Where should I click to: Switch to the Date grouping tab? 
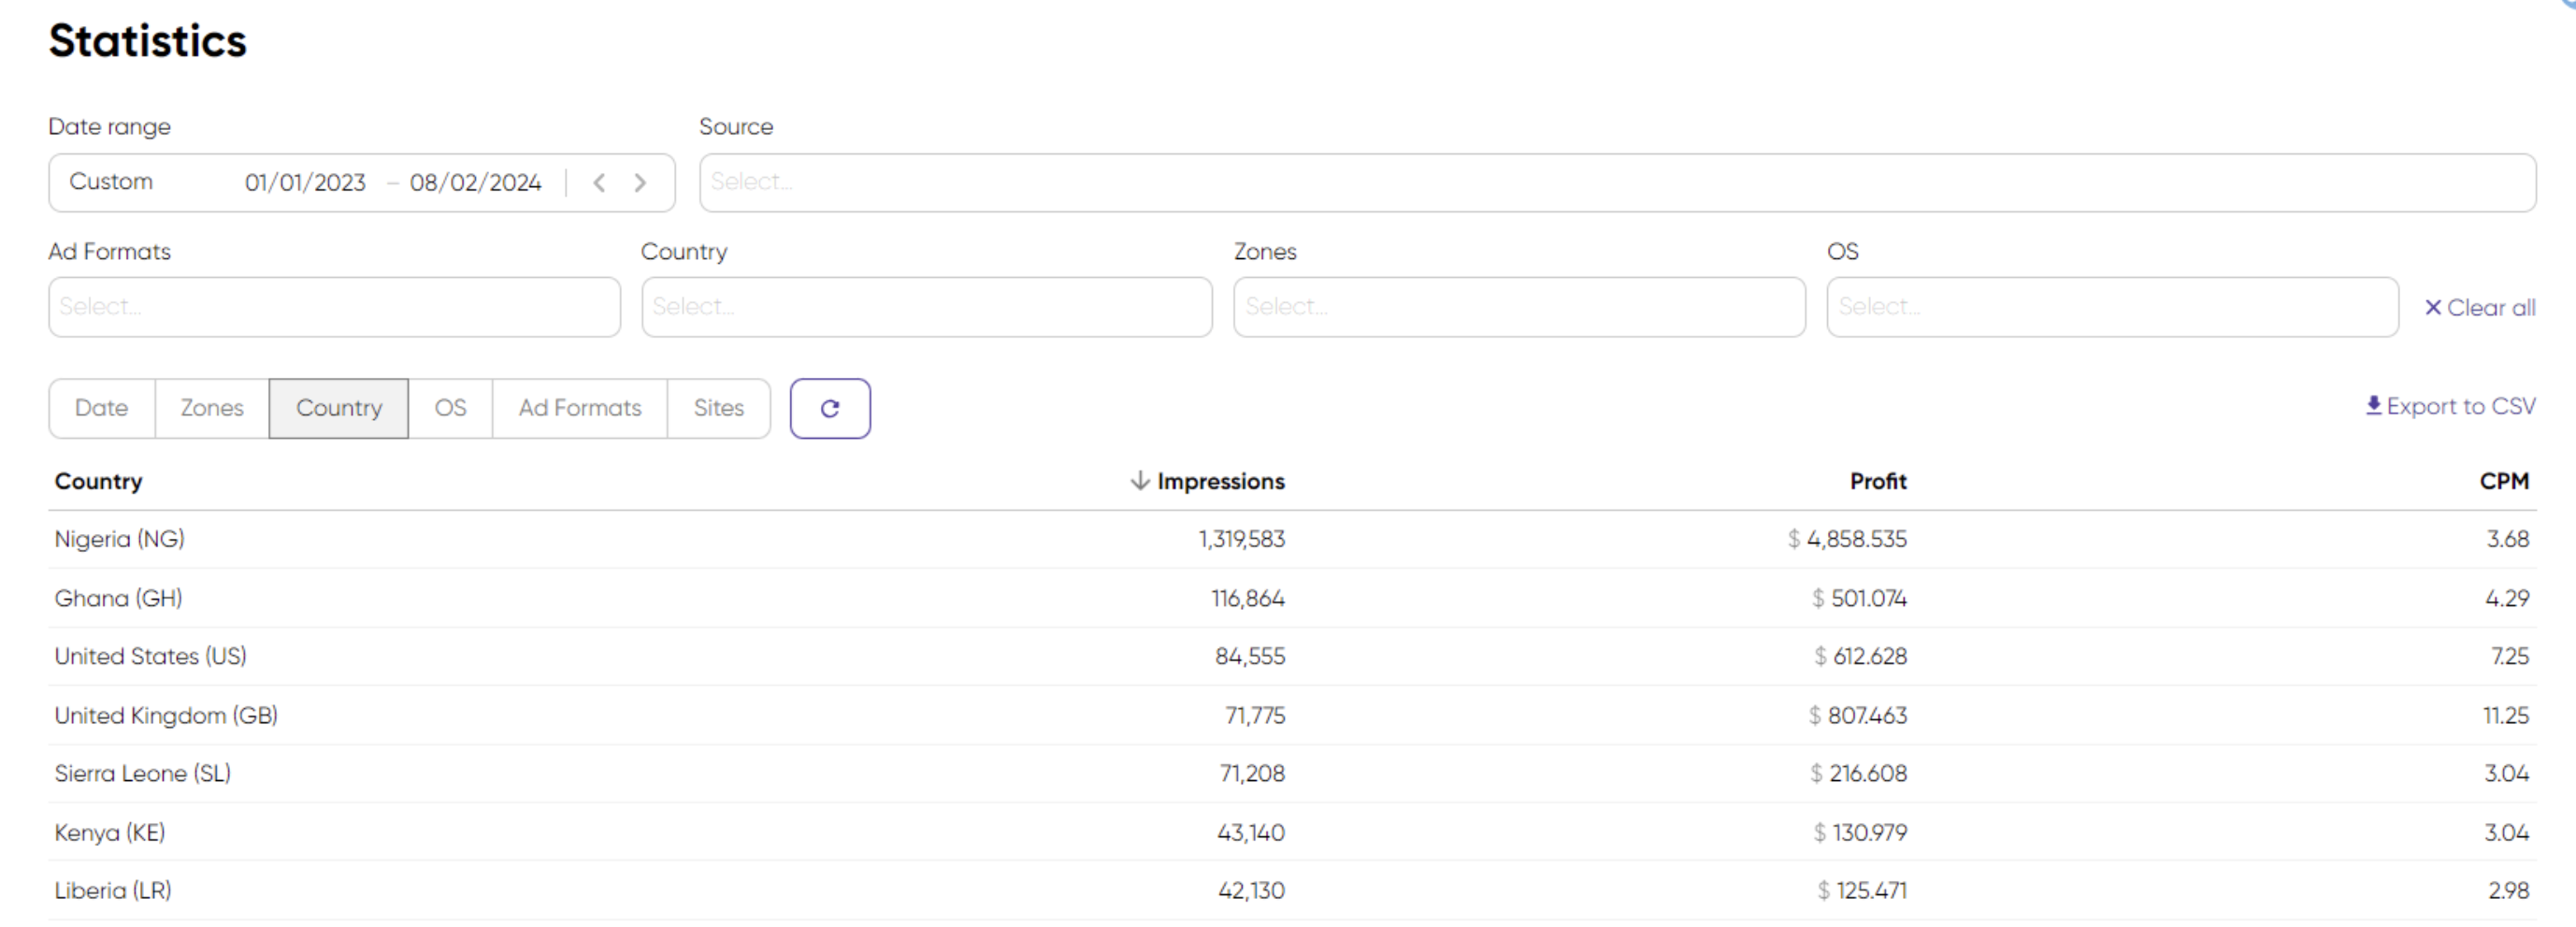pos(102,408)
